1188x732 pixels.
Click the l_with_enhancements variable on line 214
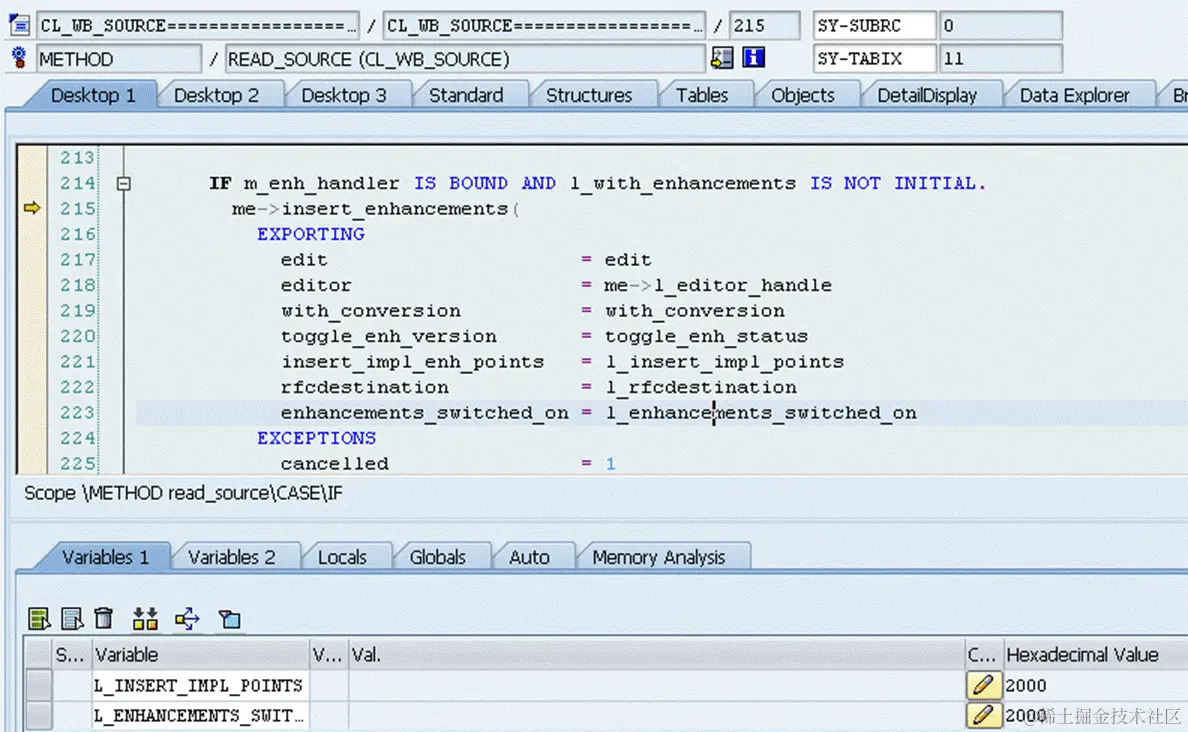[683, 183]
